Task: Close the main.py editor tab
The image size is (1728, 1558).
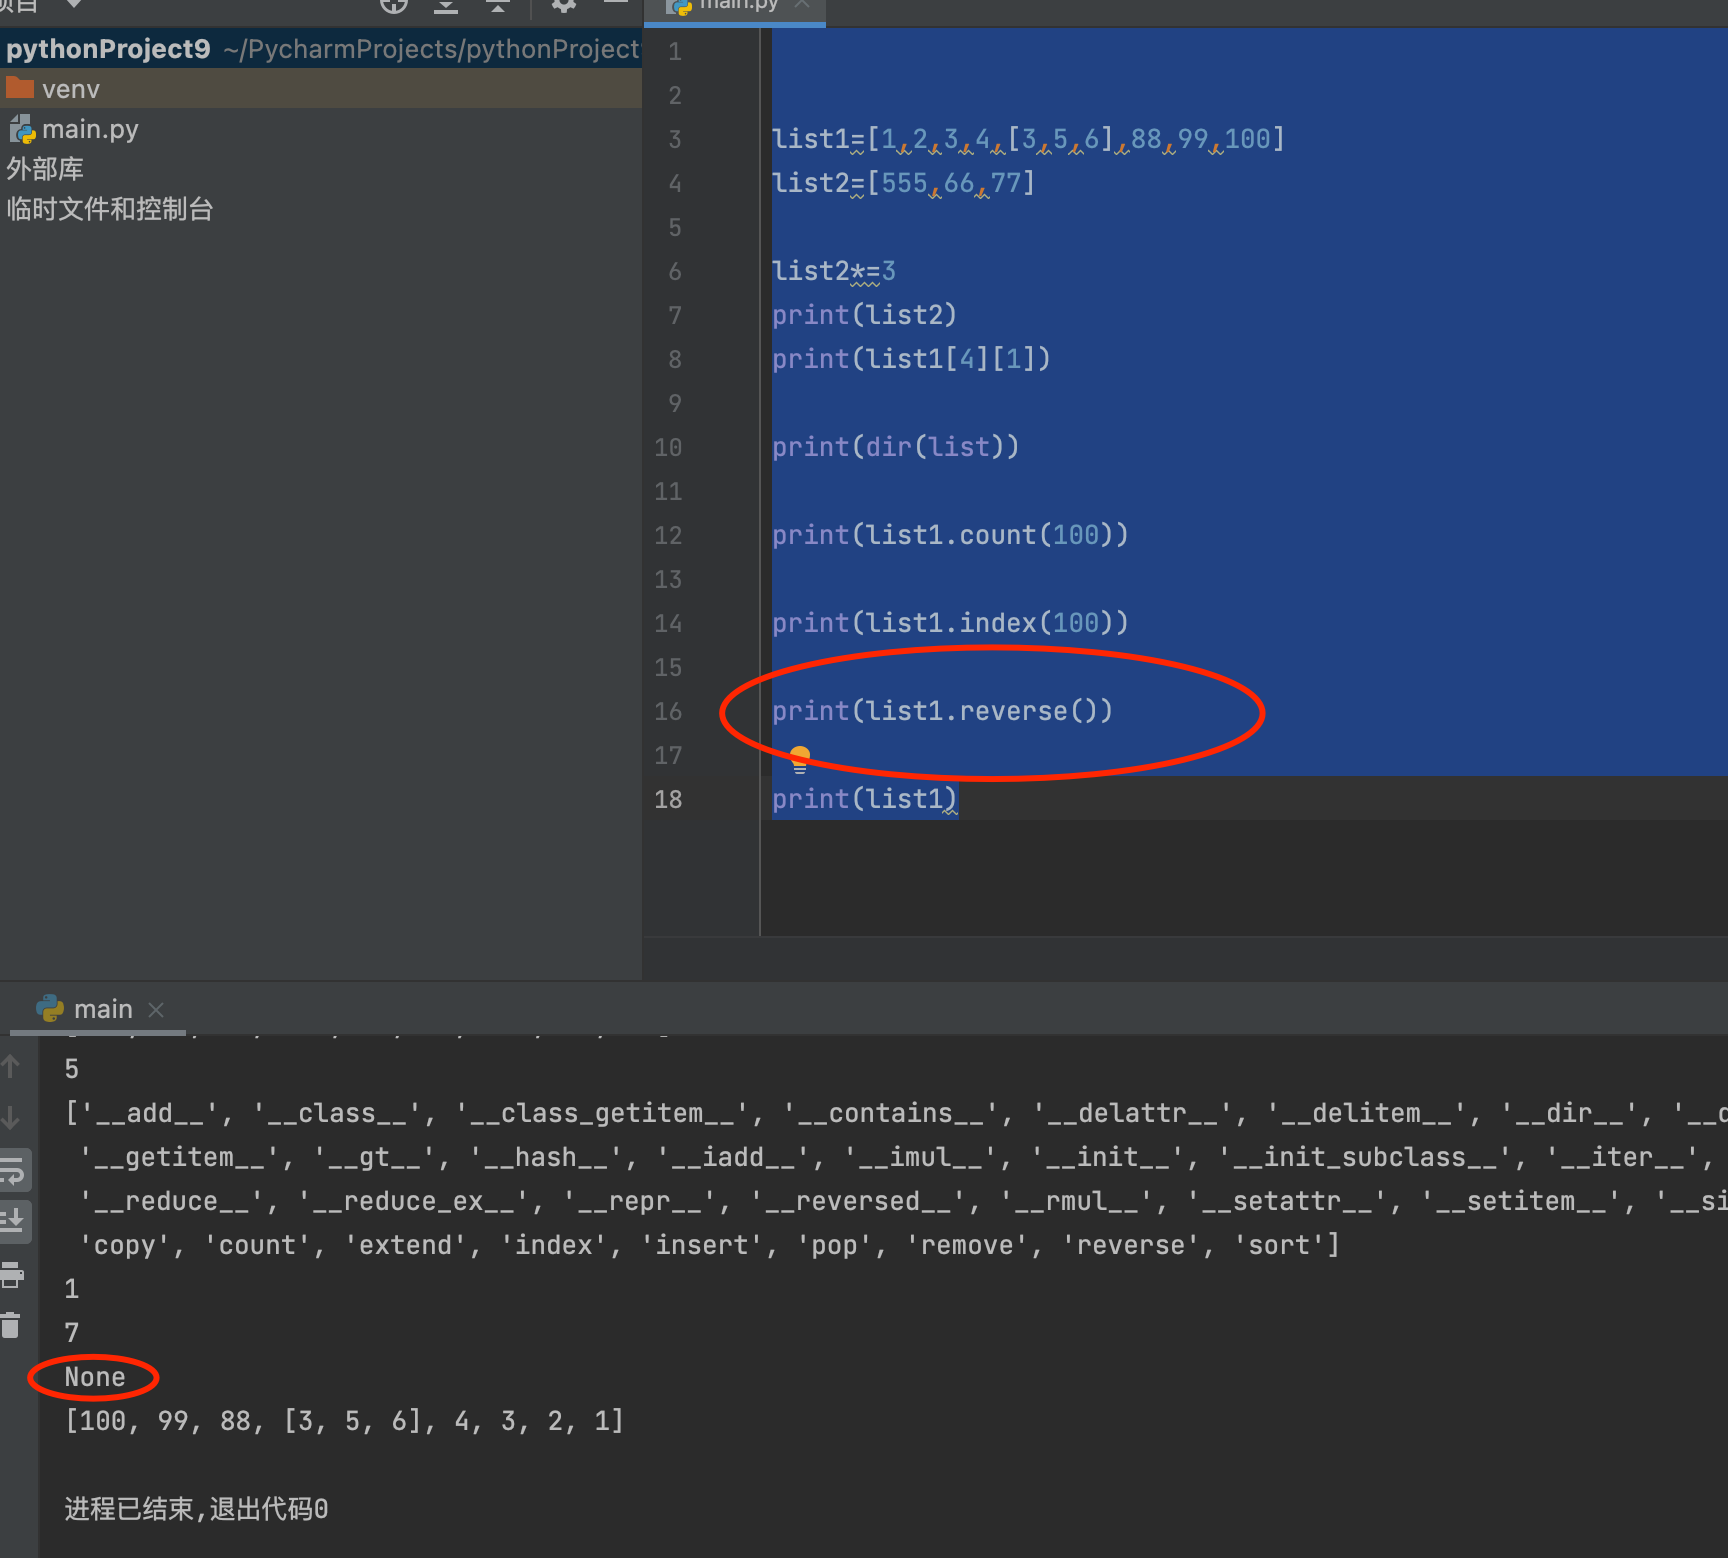Action: pos(801,5)
